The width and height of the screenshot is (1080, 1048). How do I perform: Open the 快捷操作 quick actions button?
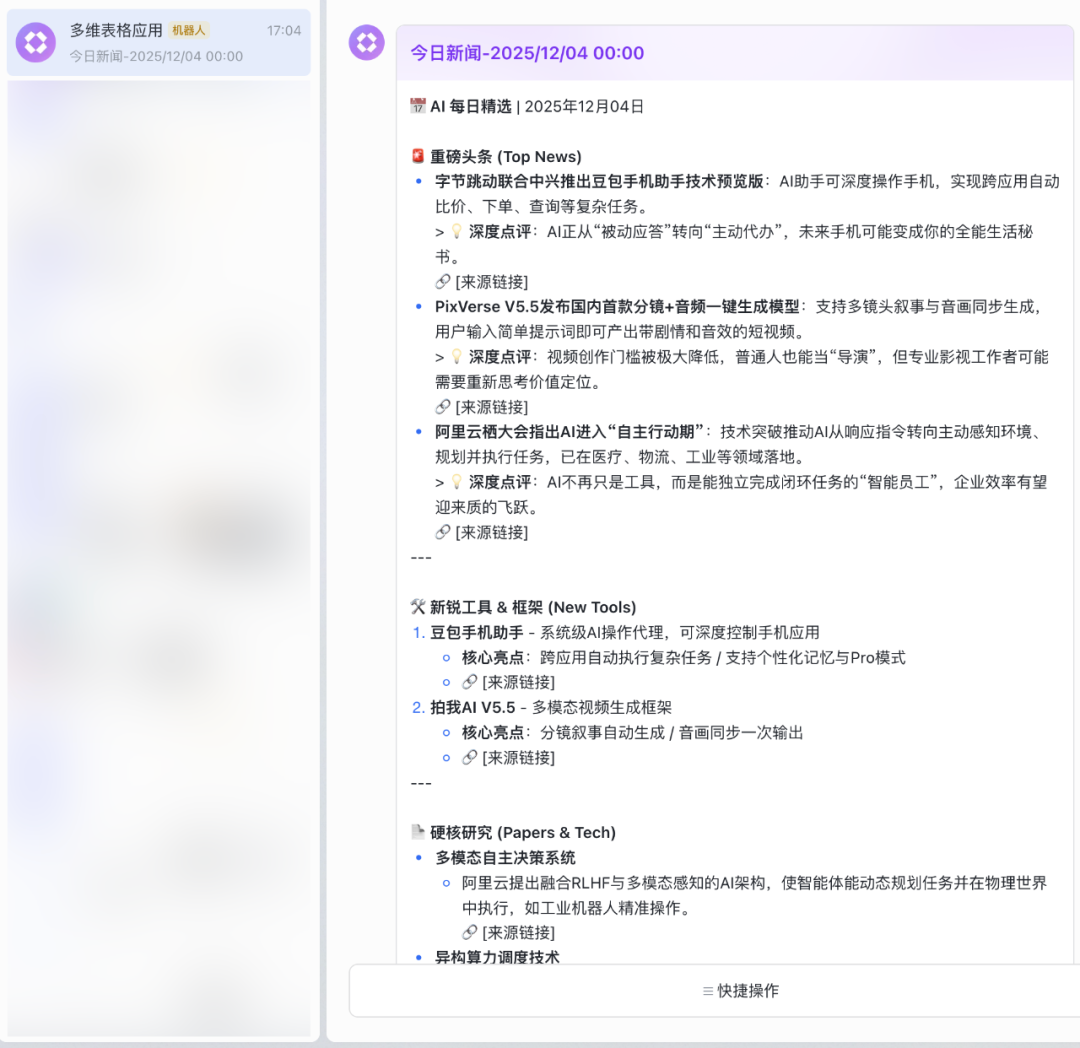pos(740,991)
